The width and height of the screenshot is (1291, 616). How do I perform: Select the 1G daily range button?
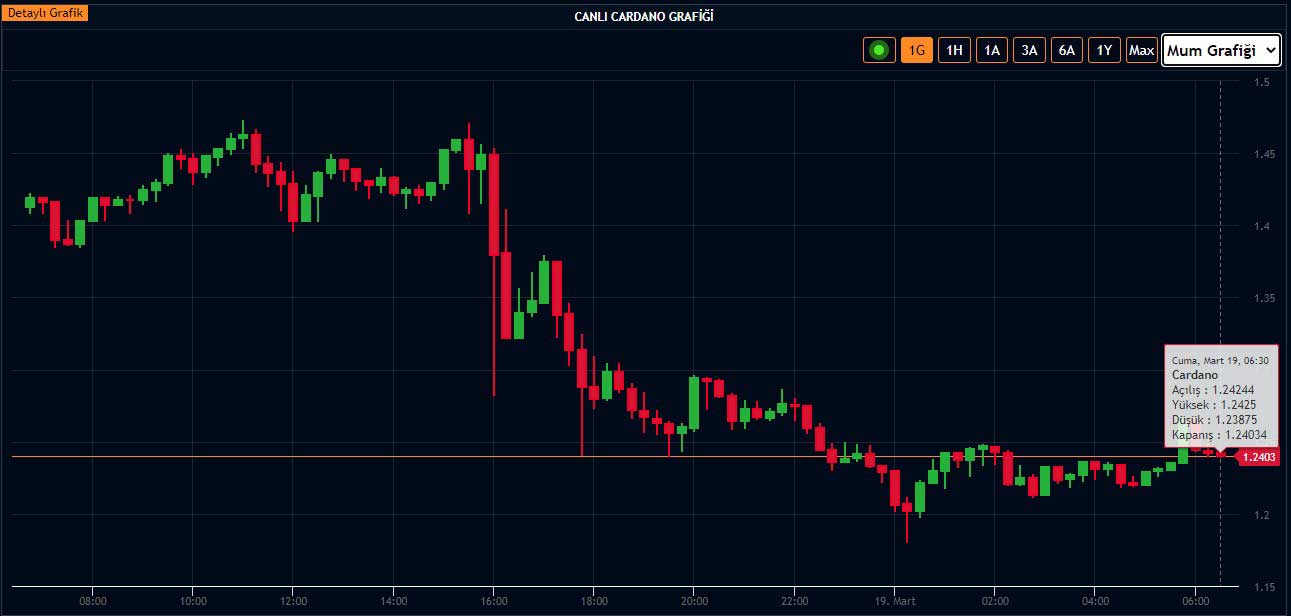[x=917, y=50]
